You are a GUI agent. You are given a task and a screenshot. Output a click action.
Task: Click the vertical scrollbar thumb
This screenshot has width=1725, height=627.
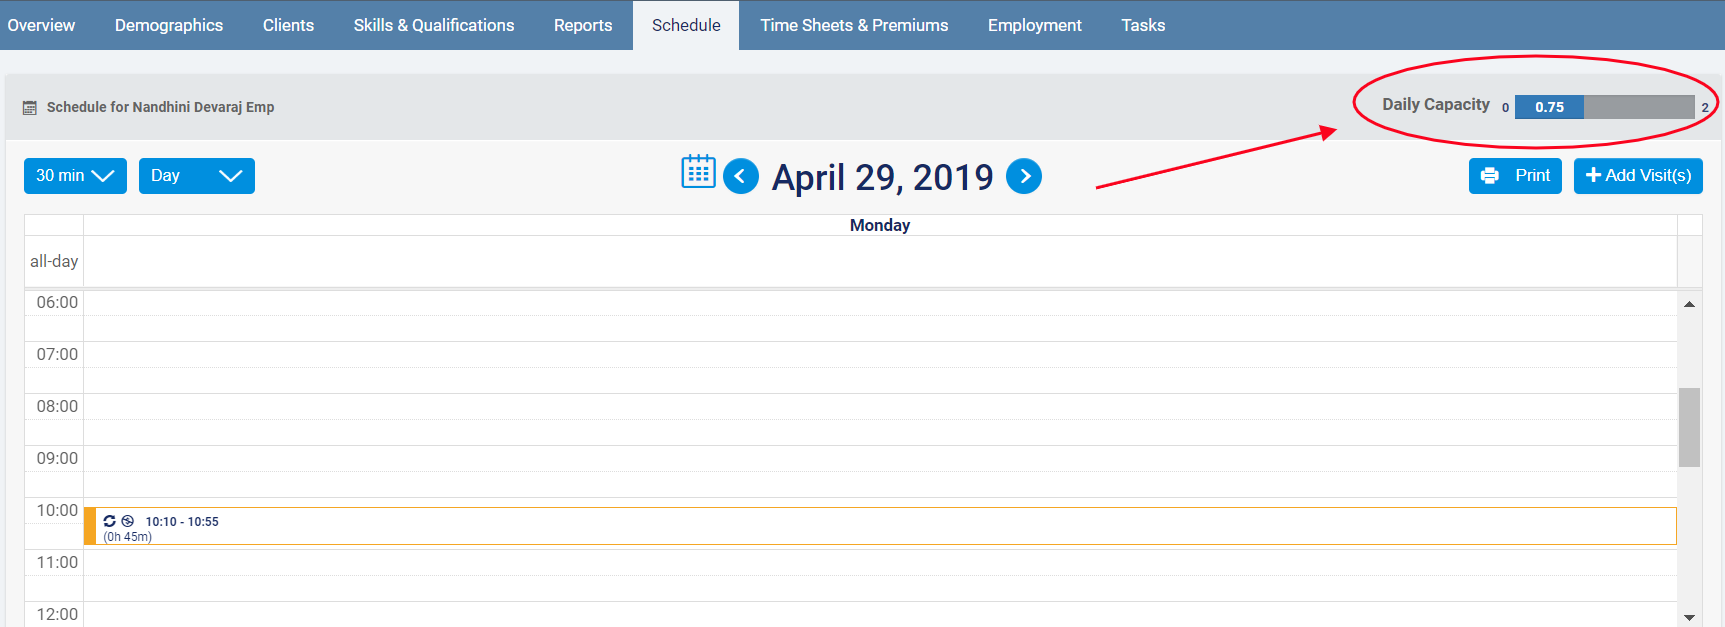coord(1689,427)
